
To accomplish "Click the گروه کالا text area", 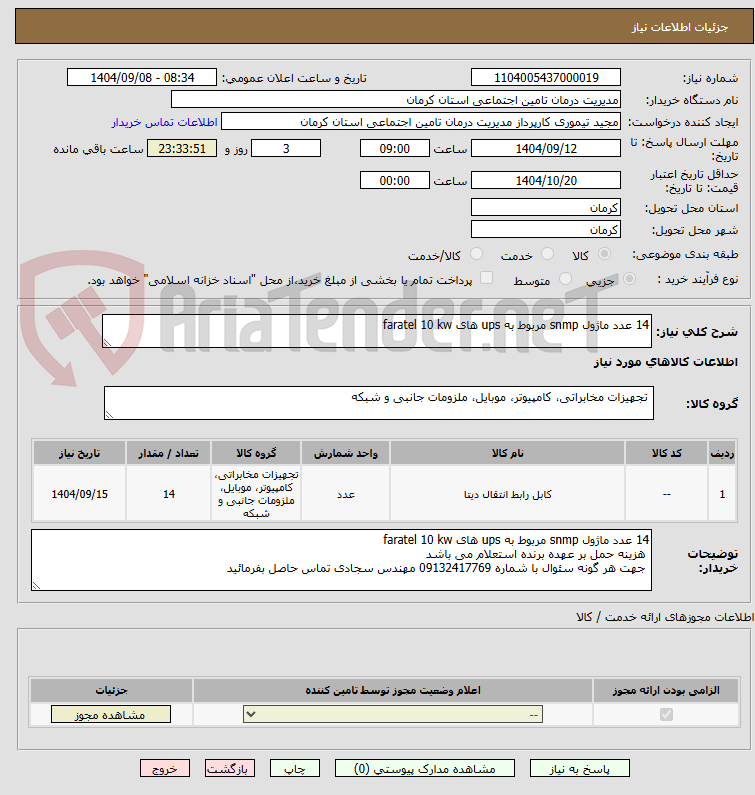I will pos(379,403).
